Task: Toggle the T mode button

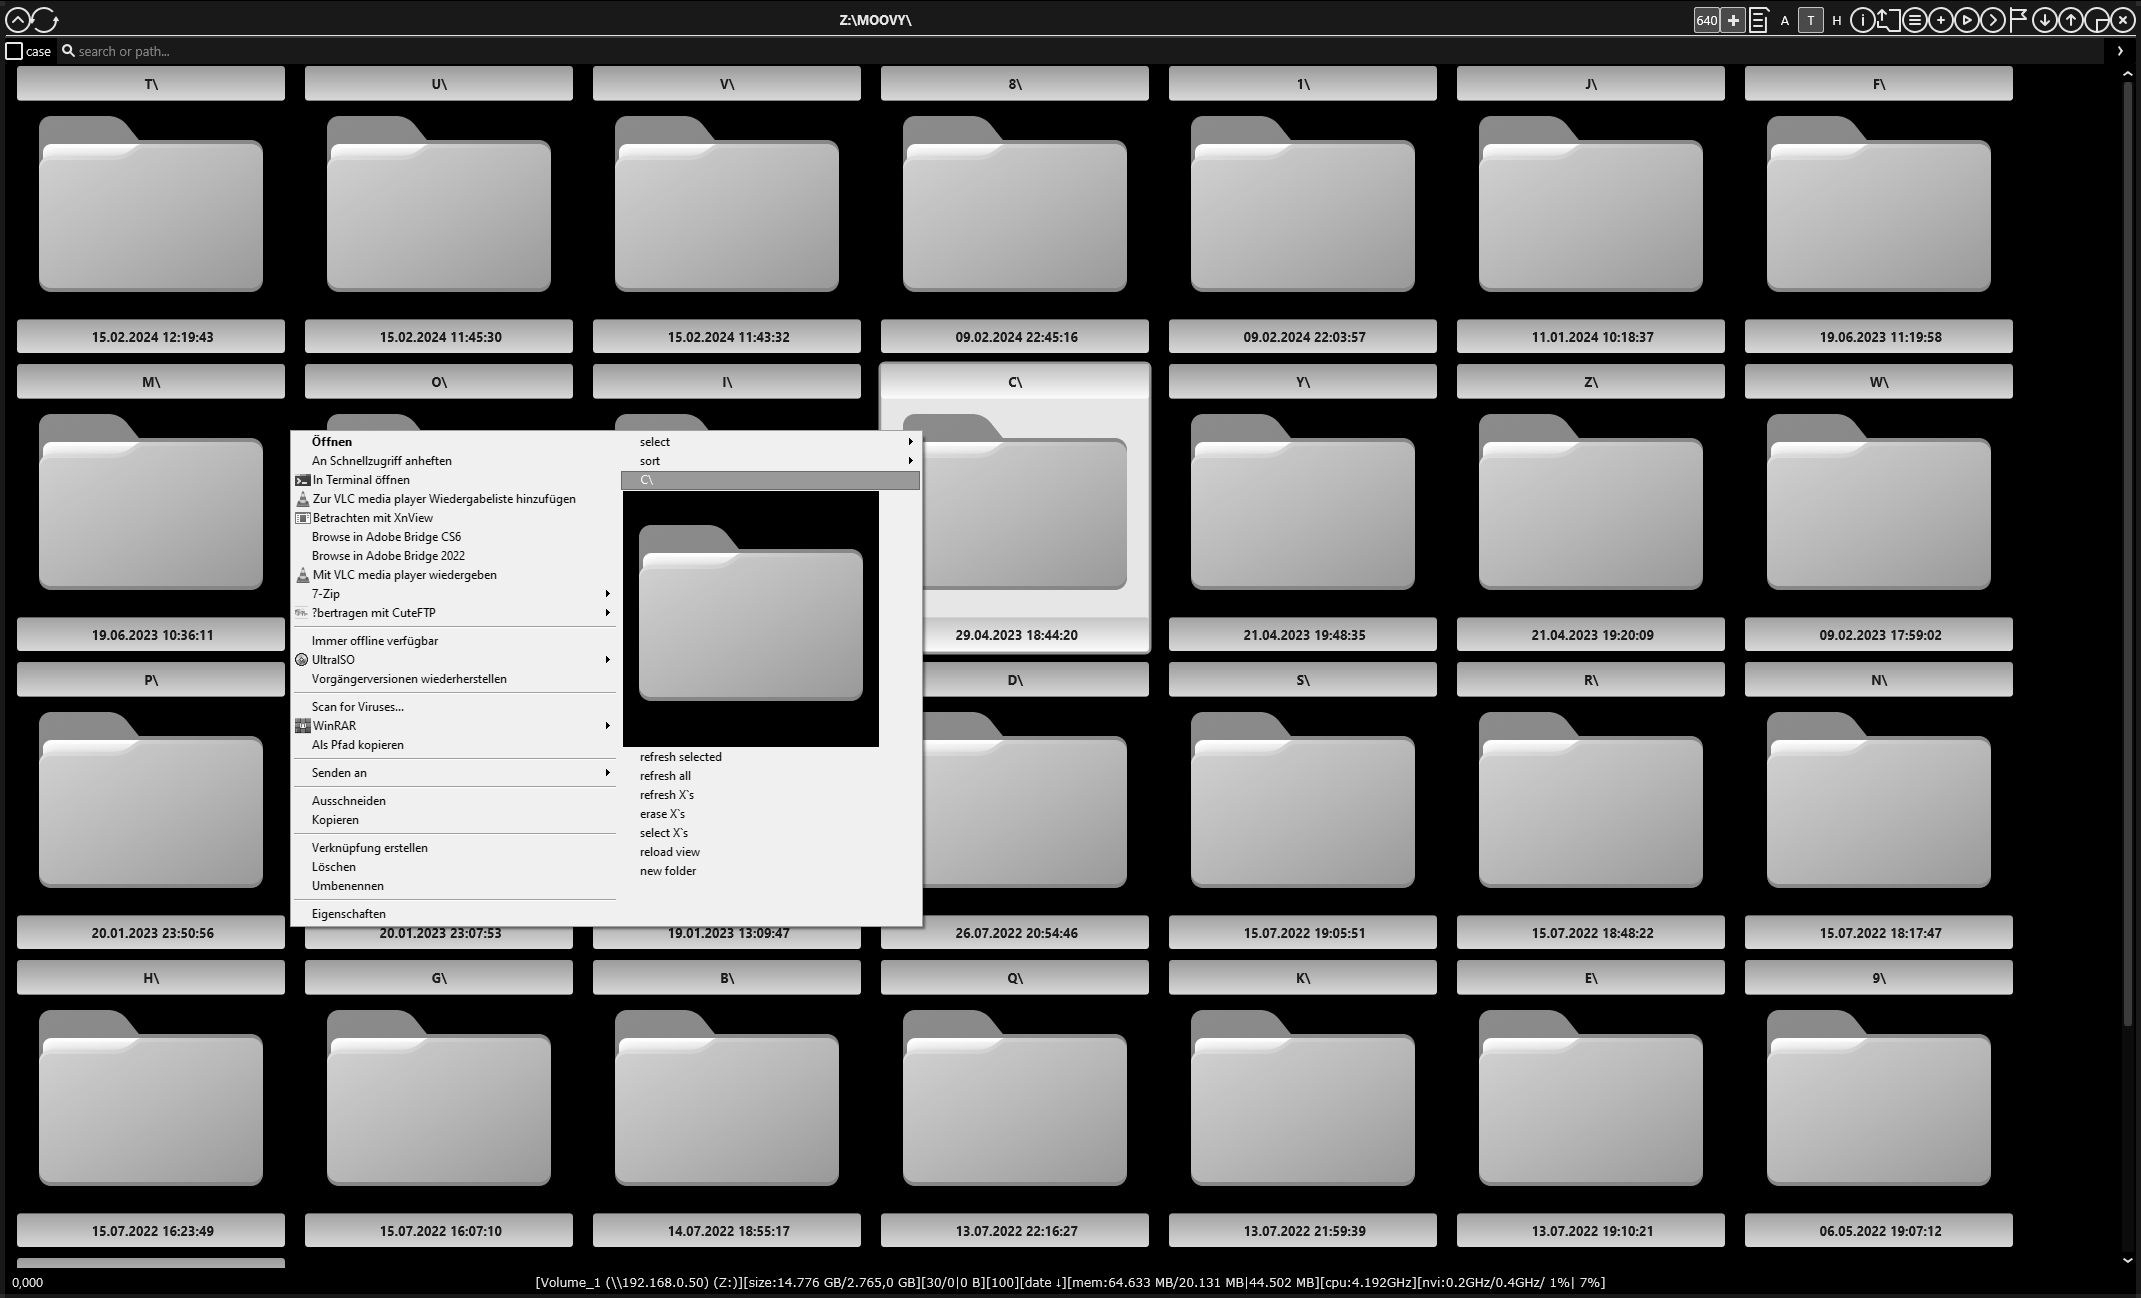Action: point(1810,20)
